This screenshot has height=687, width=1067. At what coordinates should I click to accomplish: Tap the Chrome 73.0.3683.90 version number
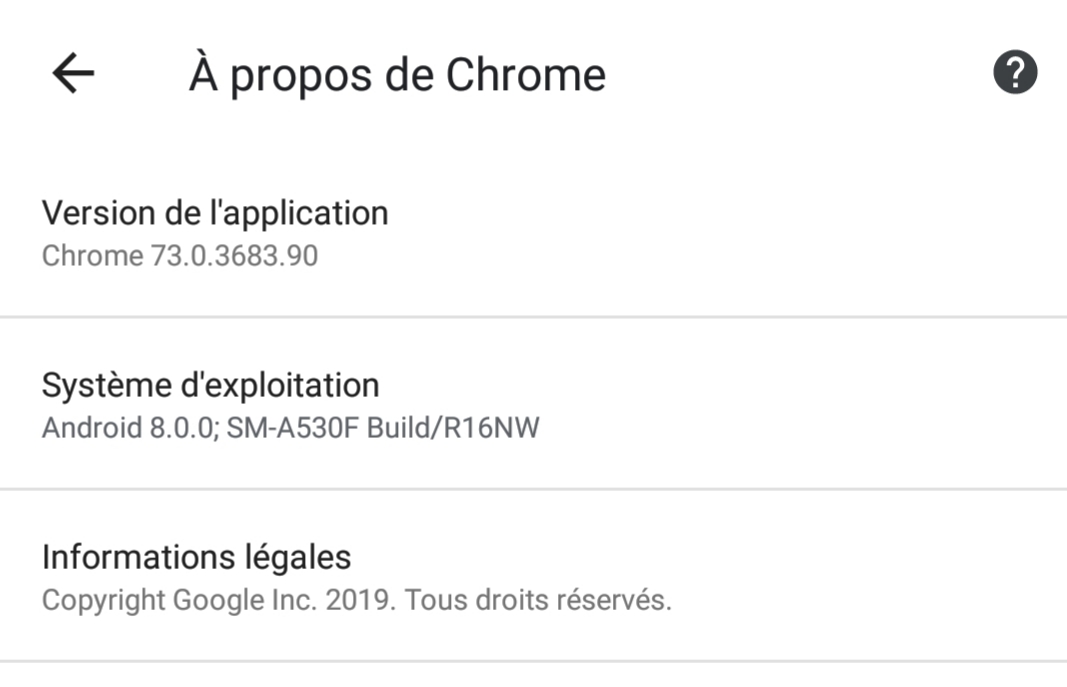234,256
